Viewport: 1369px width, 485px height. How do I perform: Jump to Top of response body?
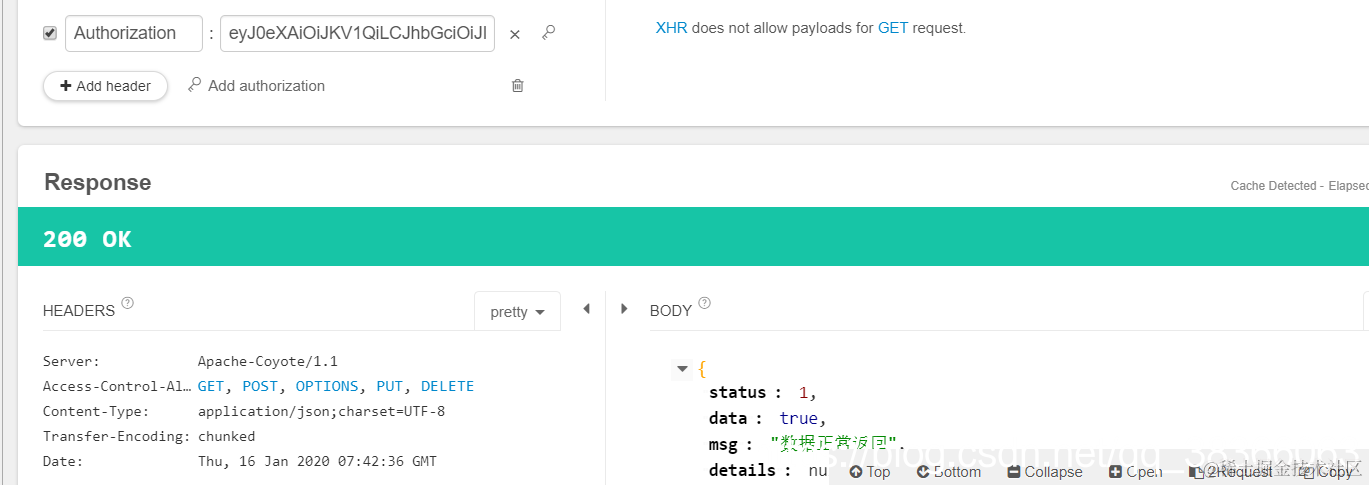click(x=870, y=472)
